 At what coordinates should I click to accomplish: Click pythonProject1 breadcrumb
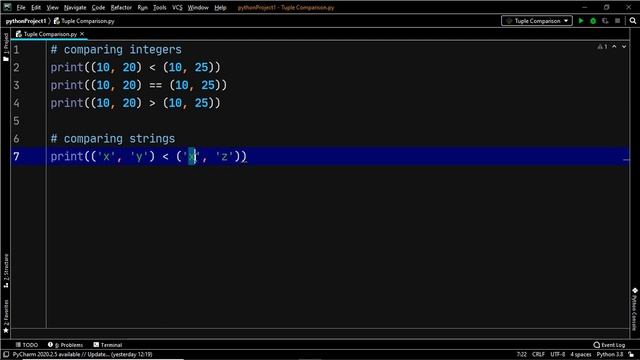click(26, 21)
